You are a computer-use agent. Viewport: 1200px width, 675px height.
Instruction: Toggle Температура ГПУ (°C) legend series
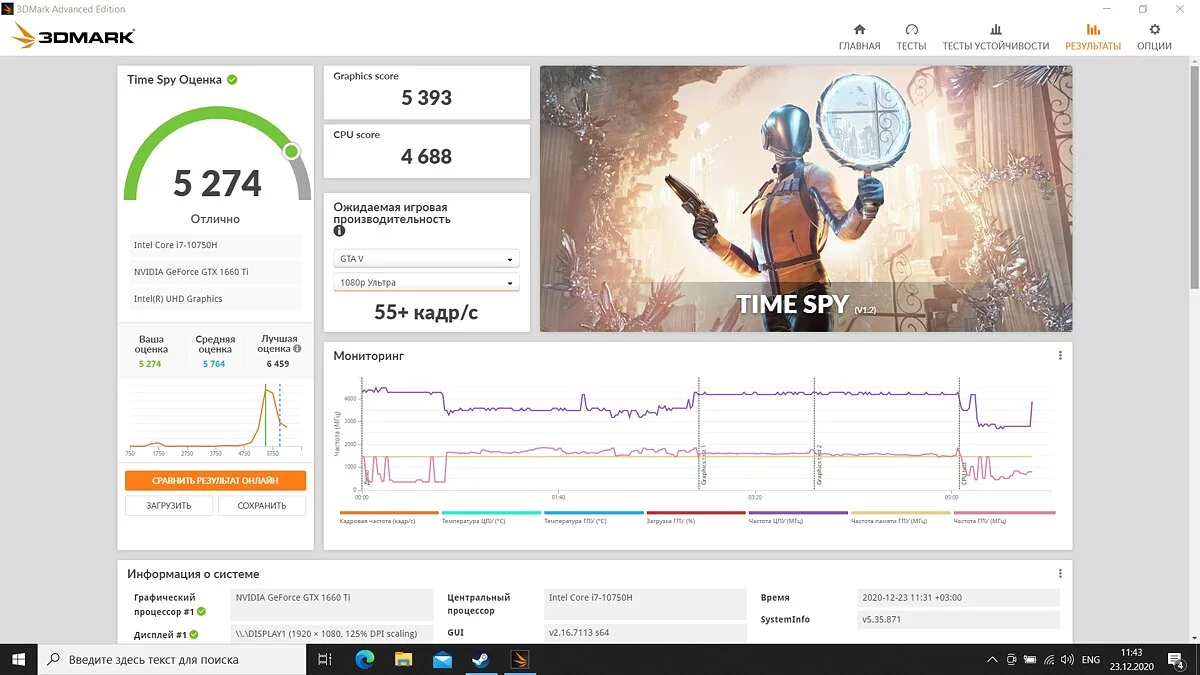coord(593,518)
